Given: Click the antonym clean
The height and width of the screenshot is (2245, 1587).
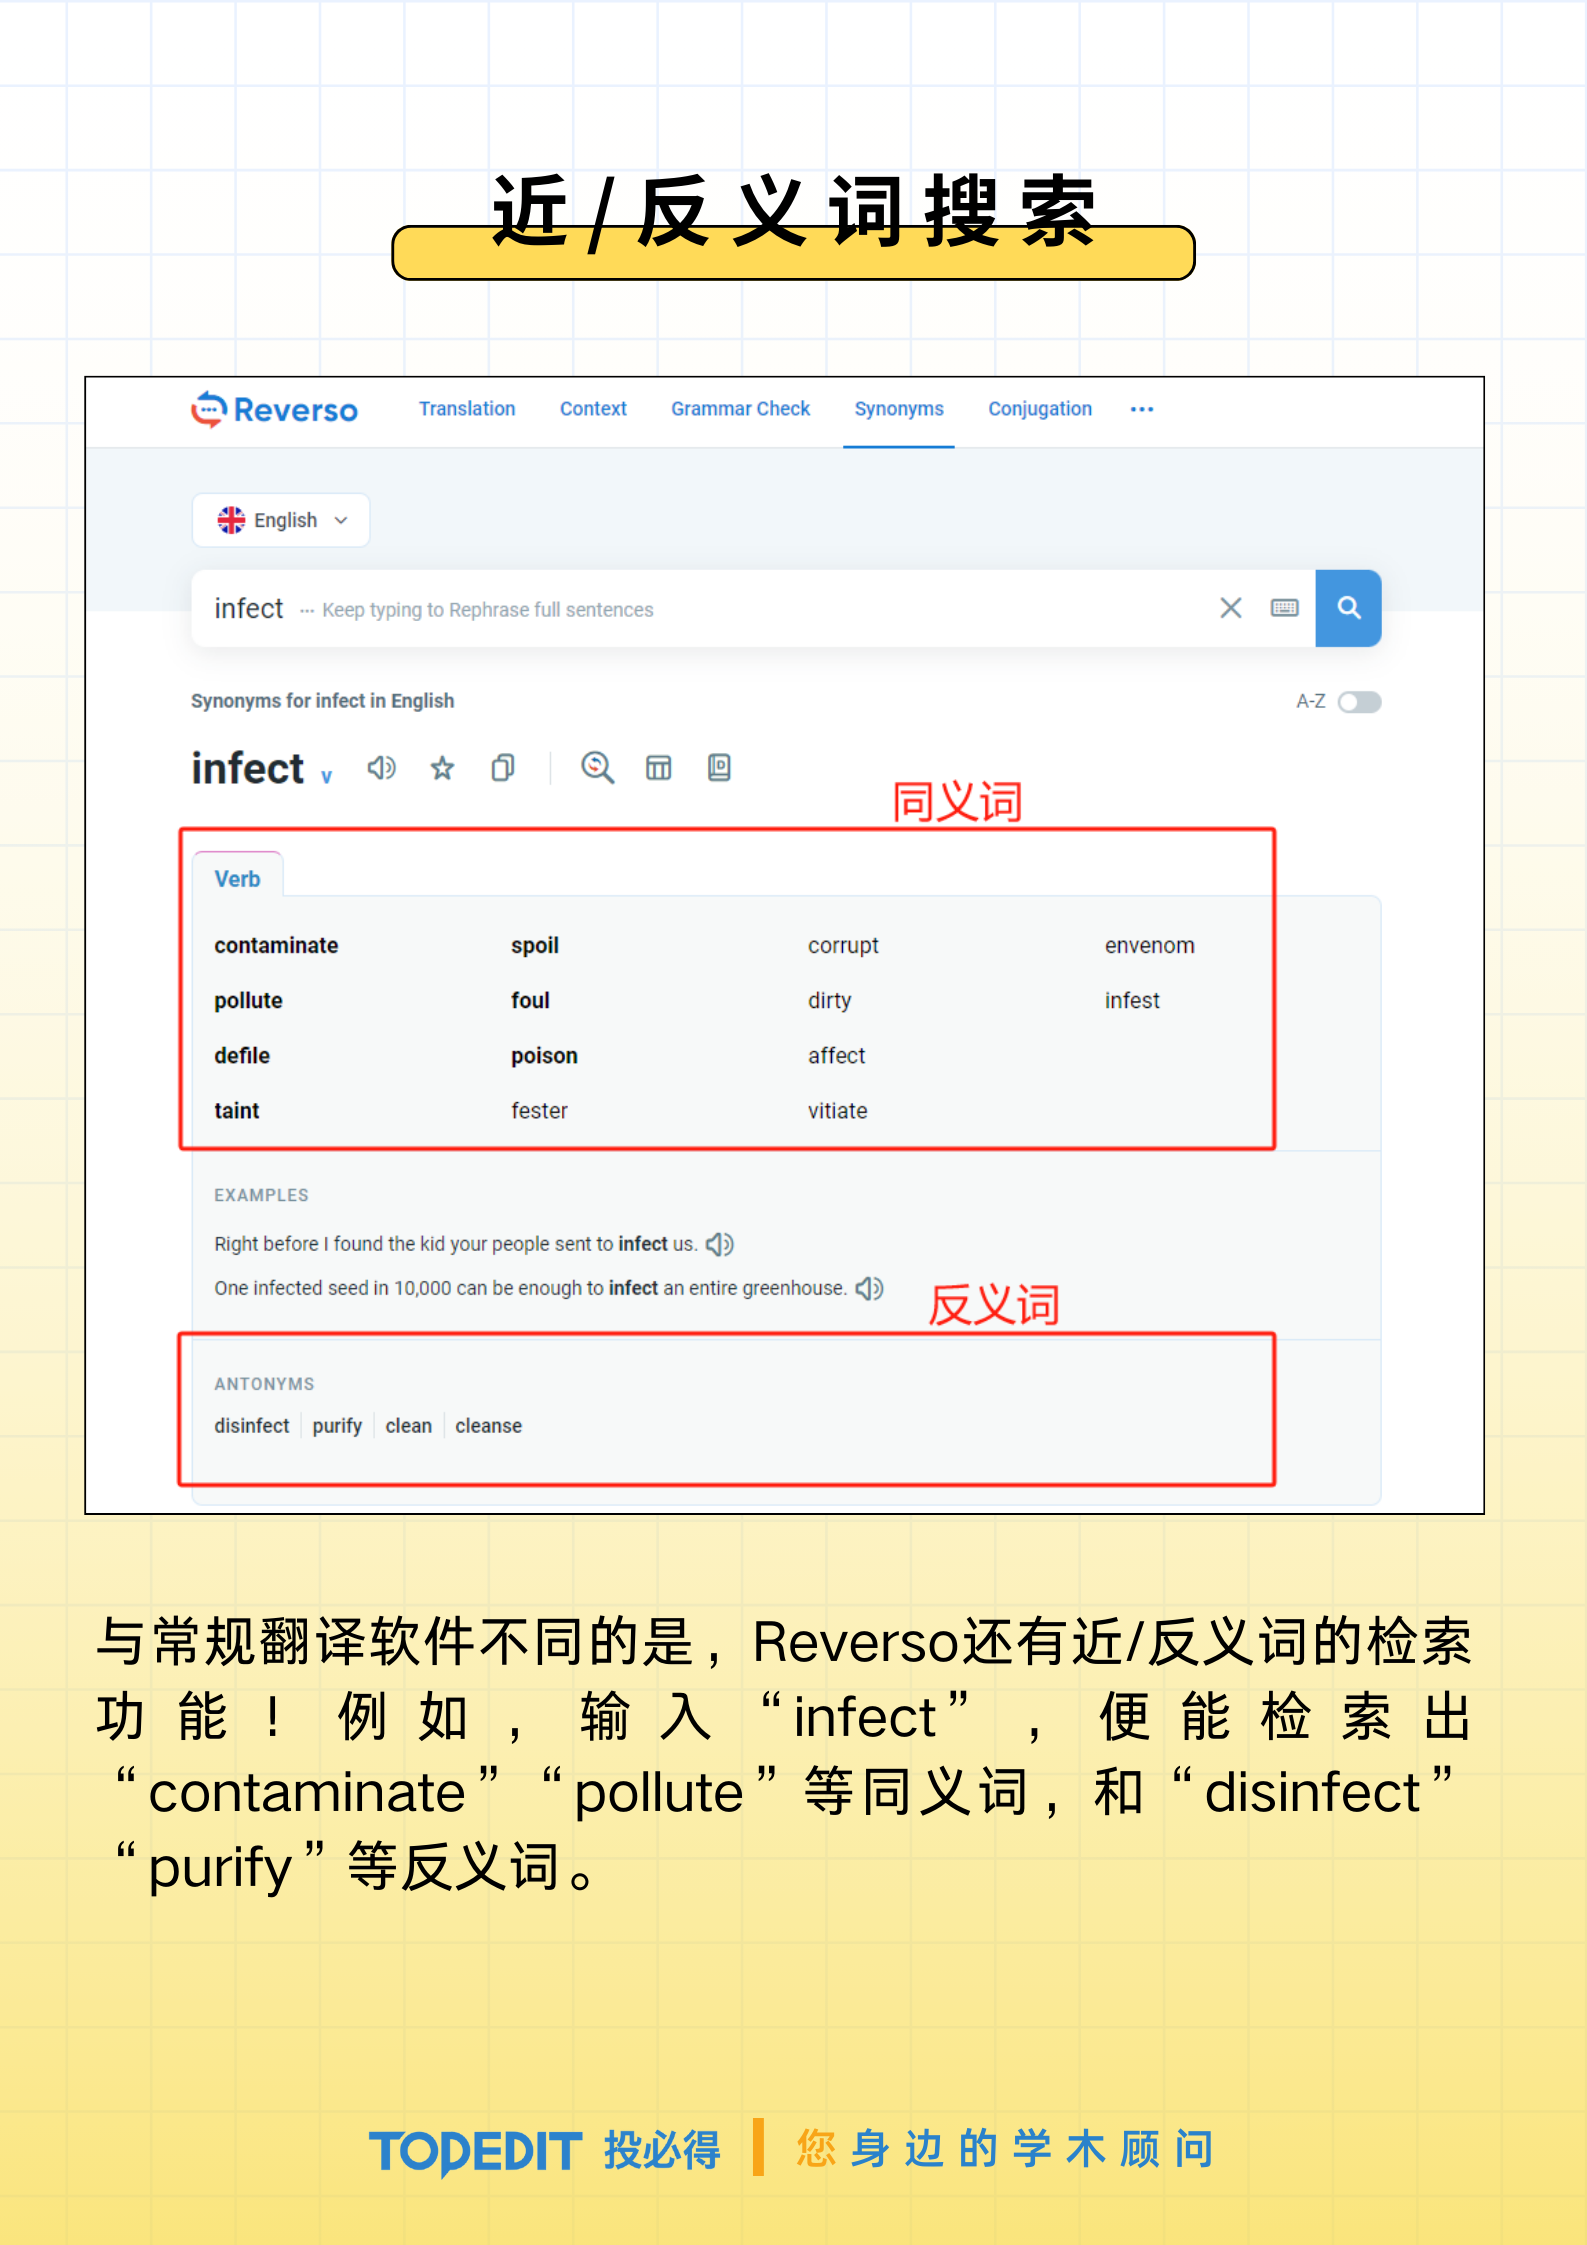Looking at the screenshot, I should 408,1426.
